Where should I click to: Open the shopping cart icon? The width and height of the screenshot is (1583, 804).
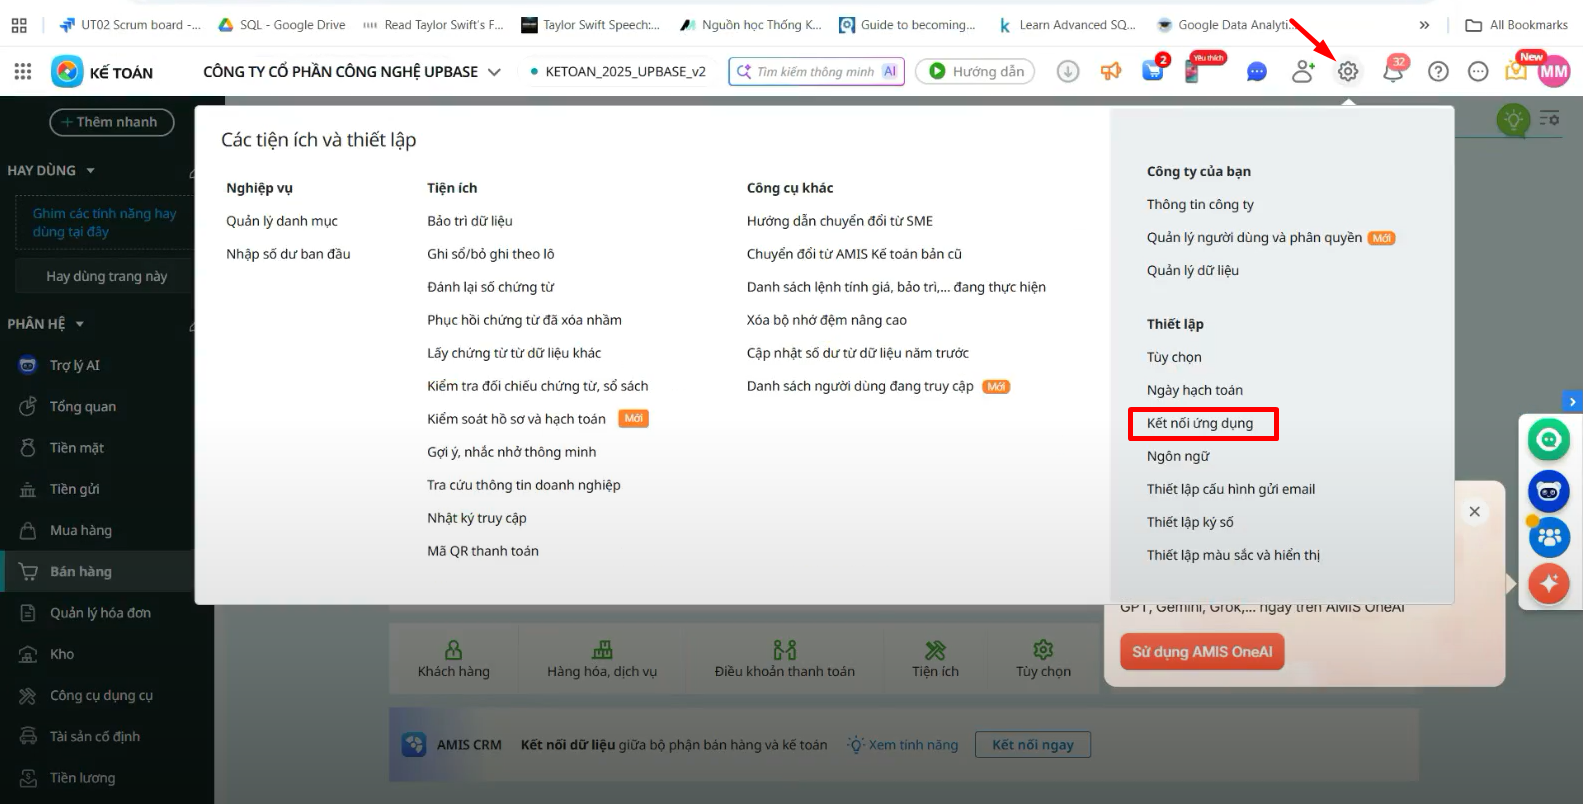click(x=1153, y=71)
